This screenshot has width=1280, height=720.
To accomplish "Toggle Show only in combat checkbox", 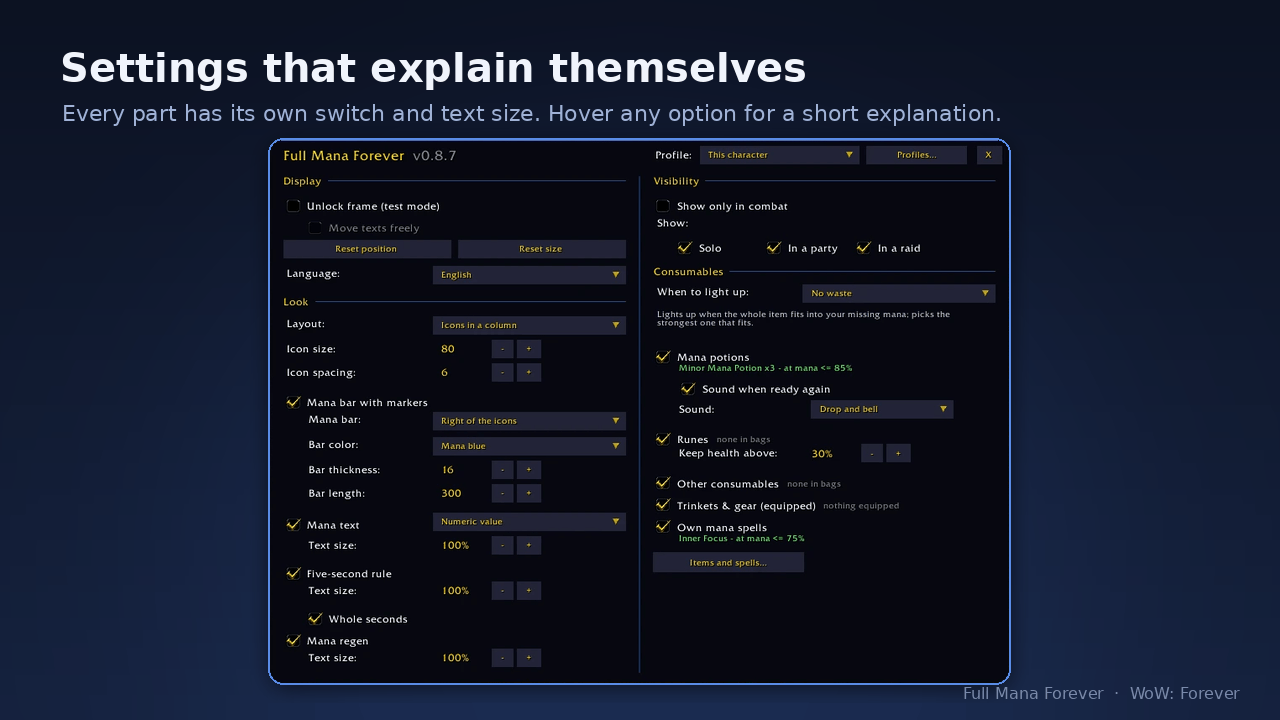I will [663, 206].
